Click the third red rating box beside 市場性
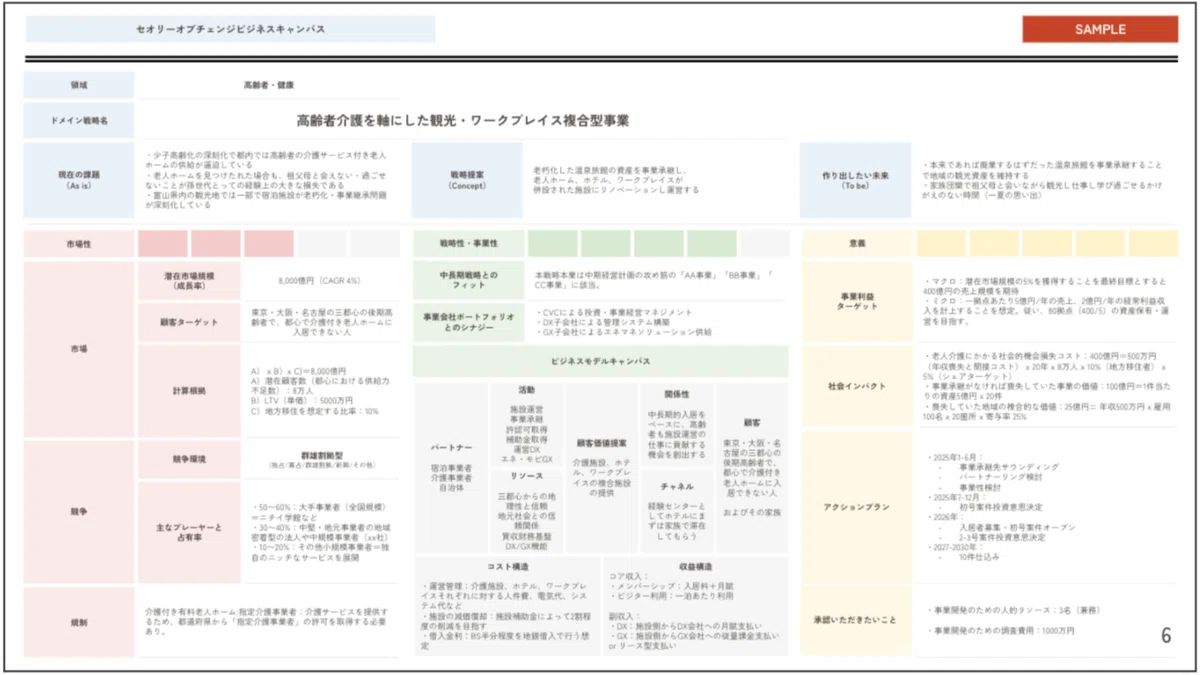This screenshot has height=675, width=1200. coord(269,243)
